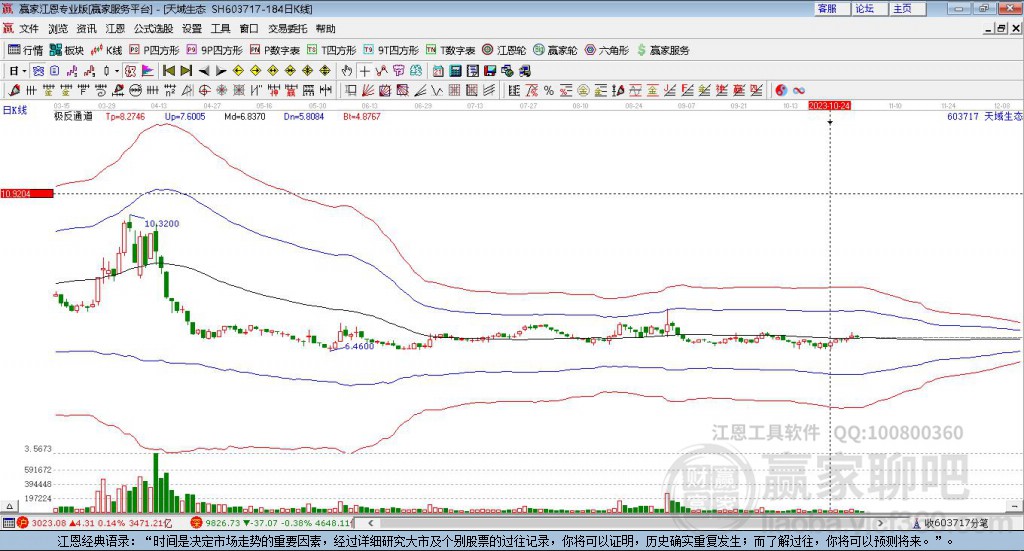Expand the 日 period dropdown arrow
The height and width of the screenshot is (551, 1024).
24,71
